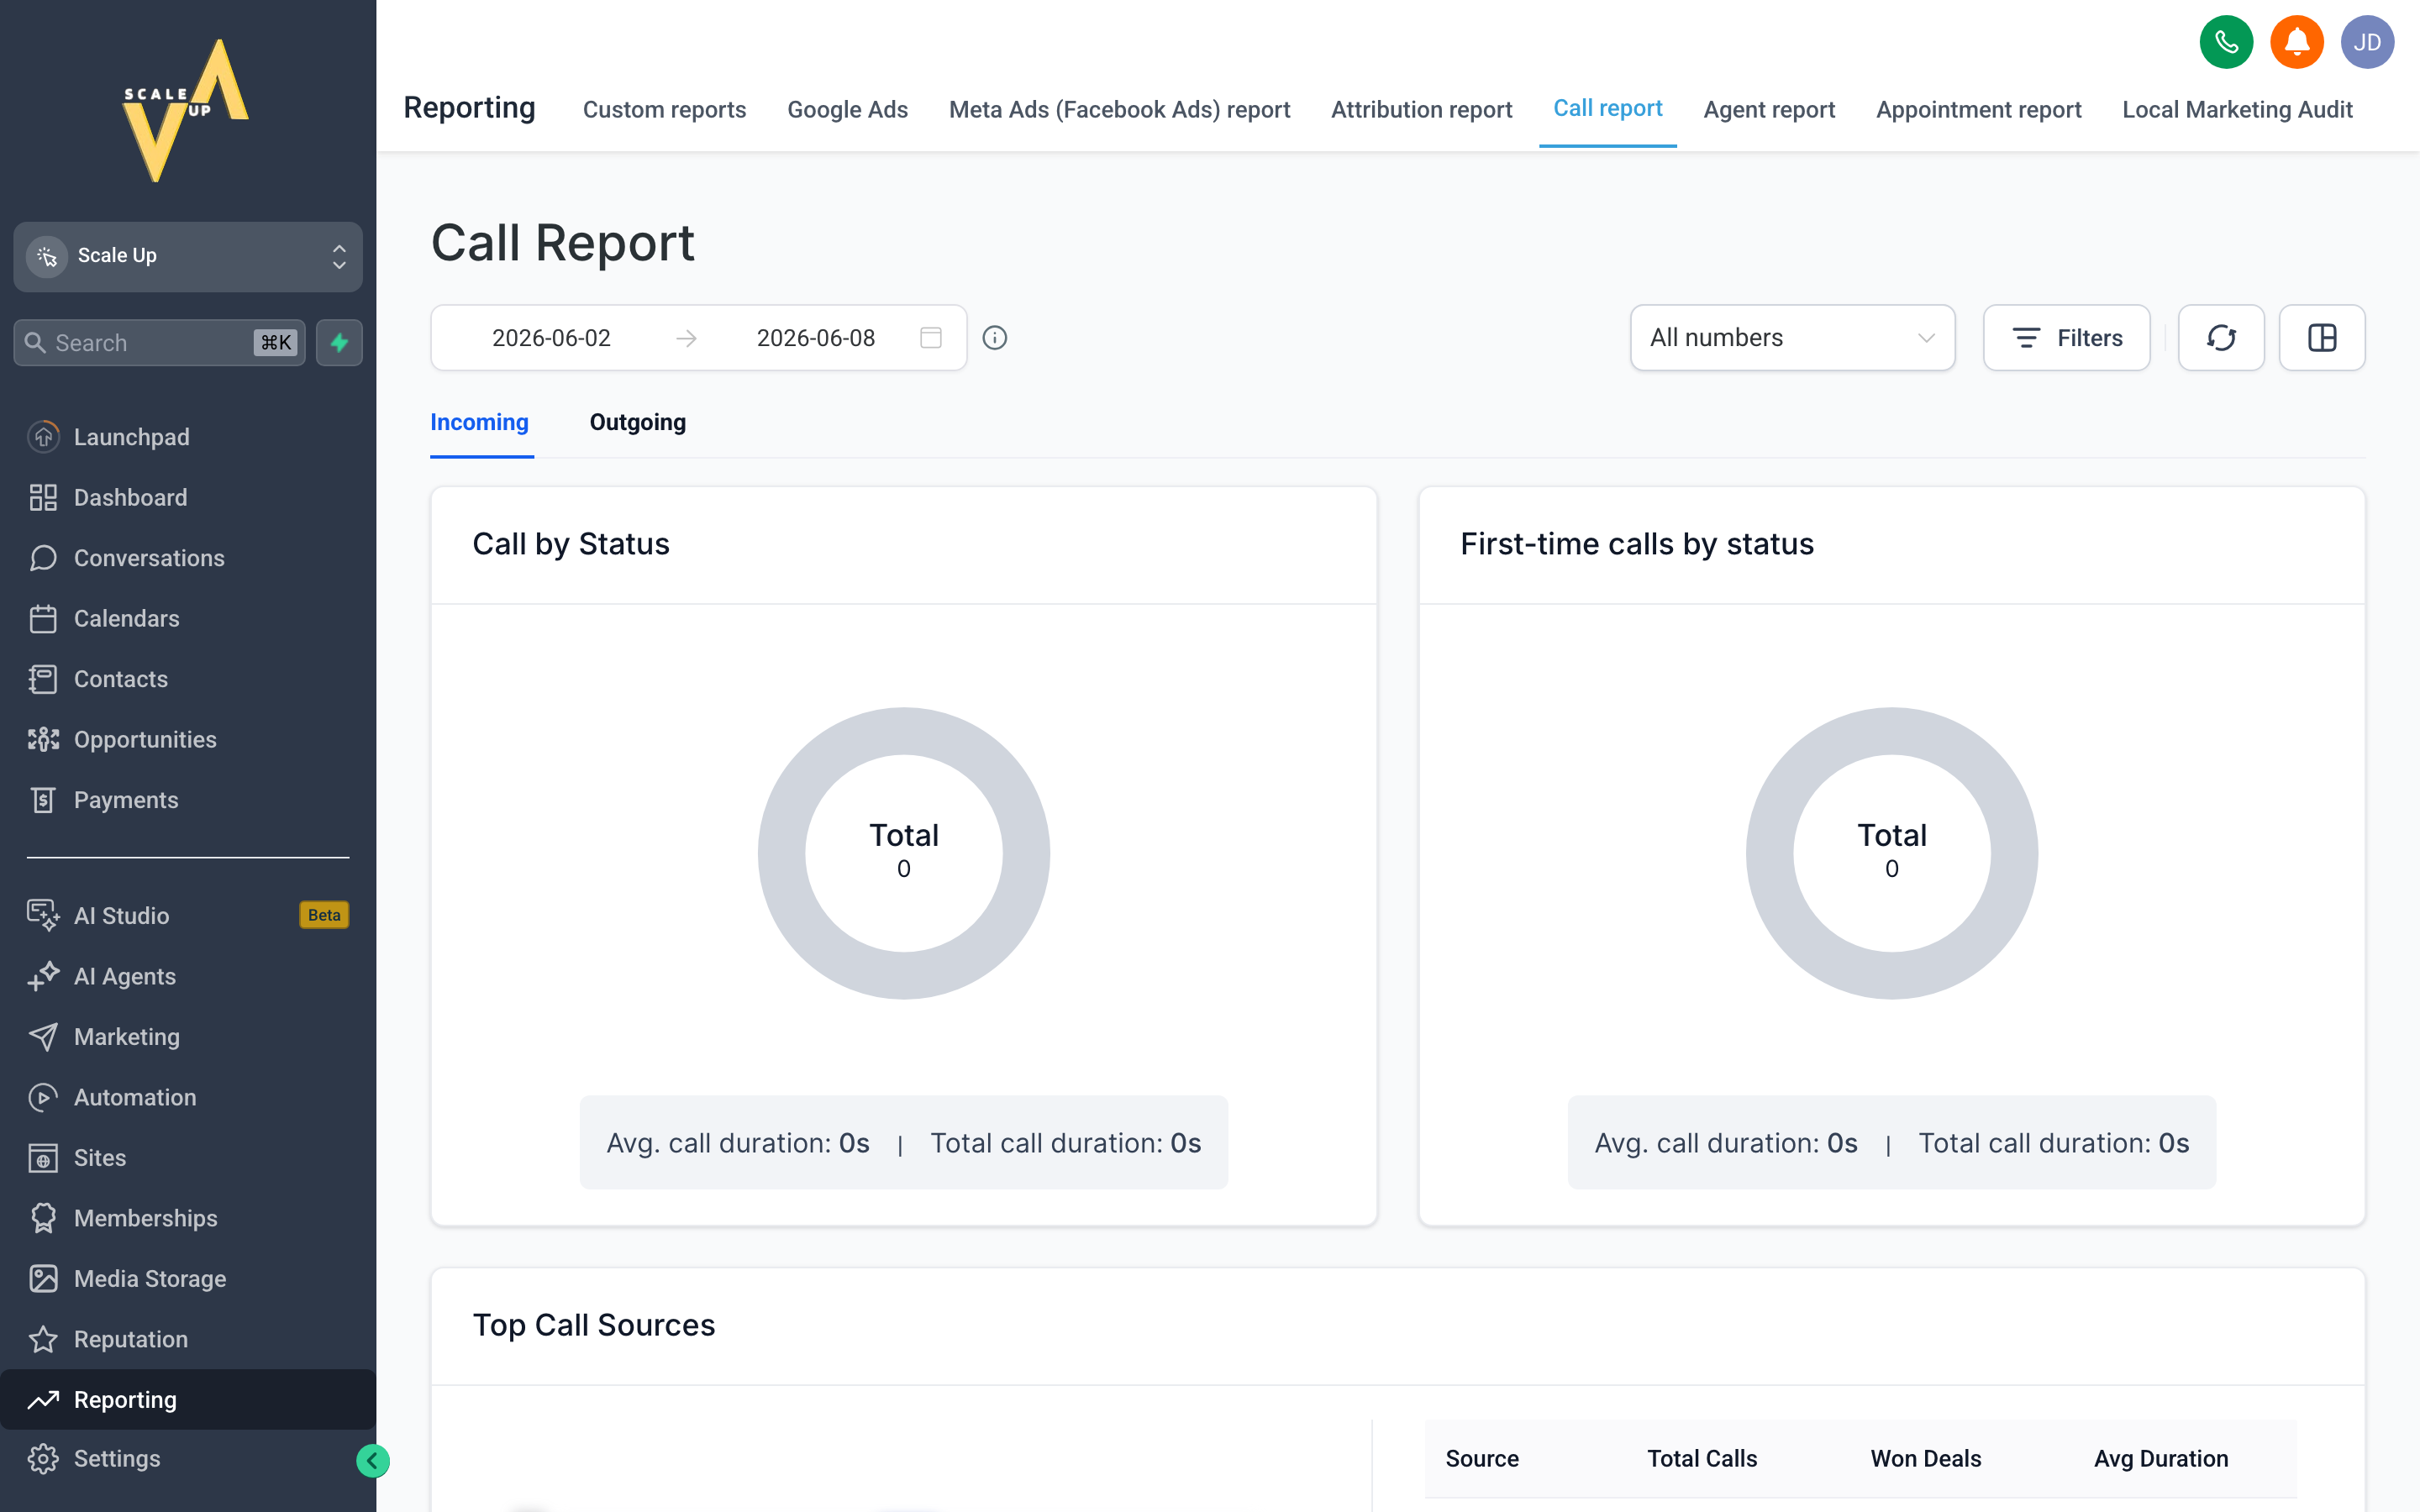Open Media Storage in the sidebar
2420x1512 pixels.
coord(188,1279)
